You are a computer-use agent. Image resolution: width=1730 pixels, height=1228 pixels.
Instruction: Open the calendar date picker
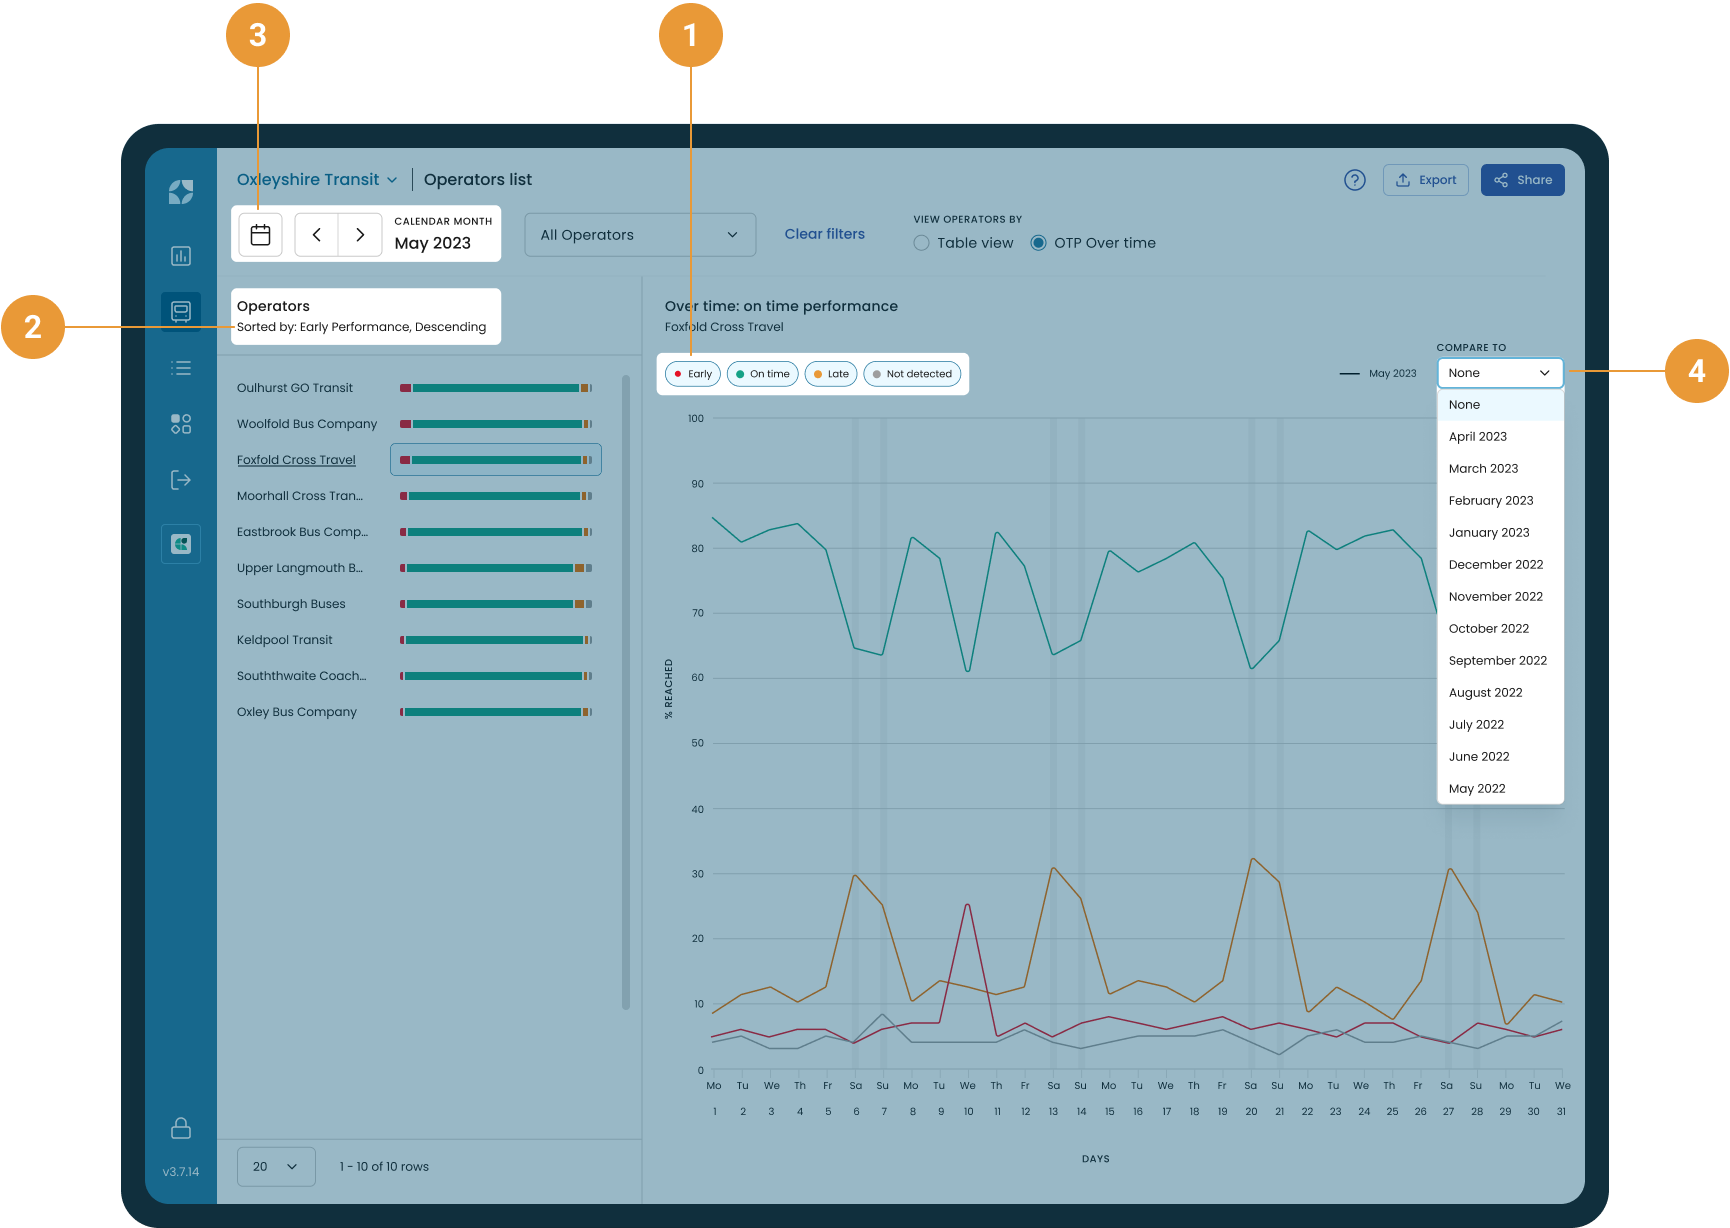coord(261,235)
